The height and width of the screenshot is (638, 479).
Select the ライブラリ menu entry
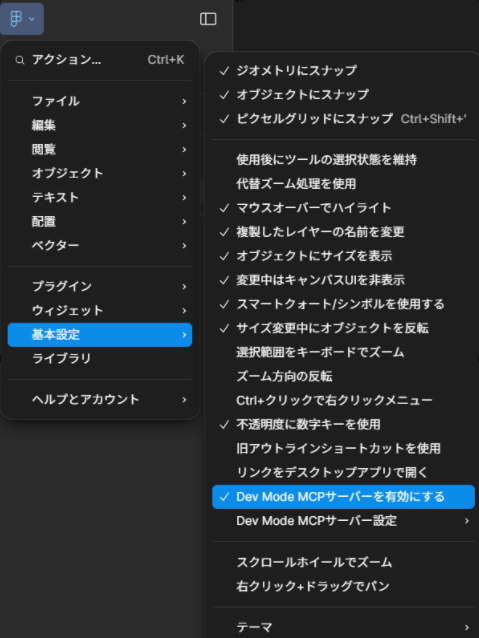coord(100,358)
